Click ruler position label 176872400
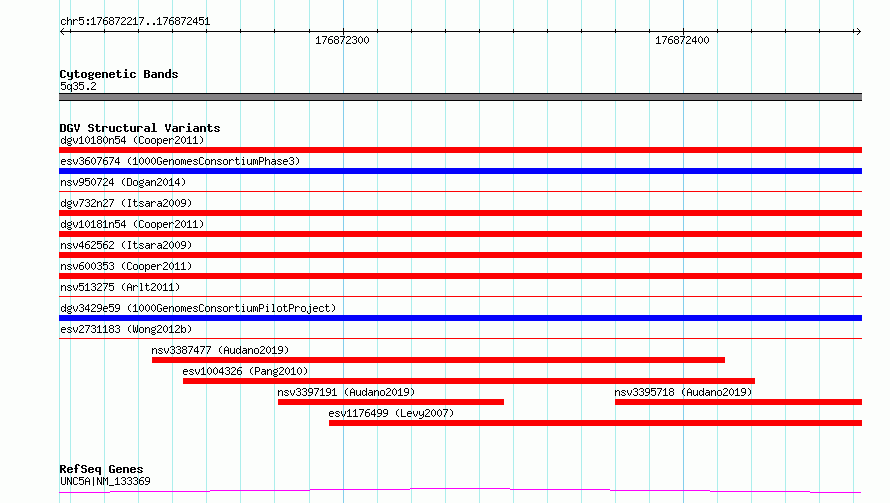 point(682,40)
